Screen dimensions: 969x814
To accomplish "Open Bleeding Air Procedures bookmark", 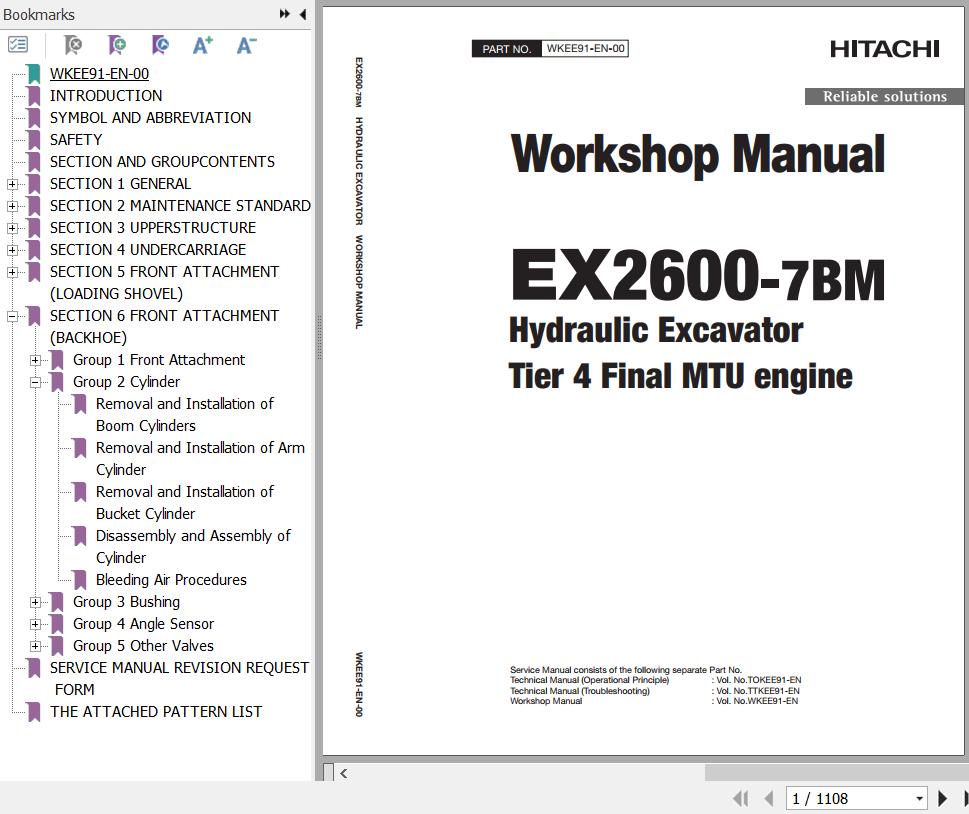I will click(171, 580).
